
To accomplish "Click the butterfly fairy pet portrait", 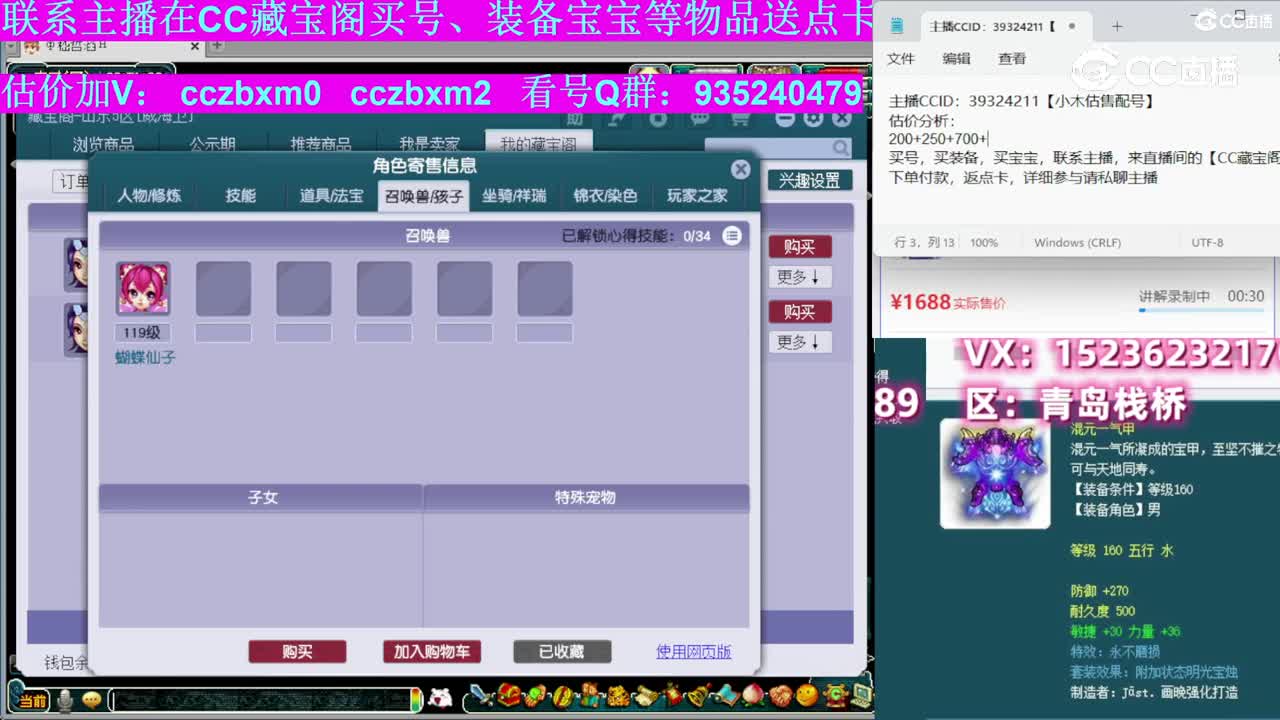I will coord(143,289).
